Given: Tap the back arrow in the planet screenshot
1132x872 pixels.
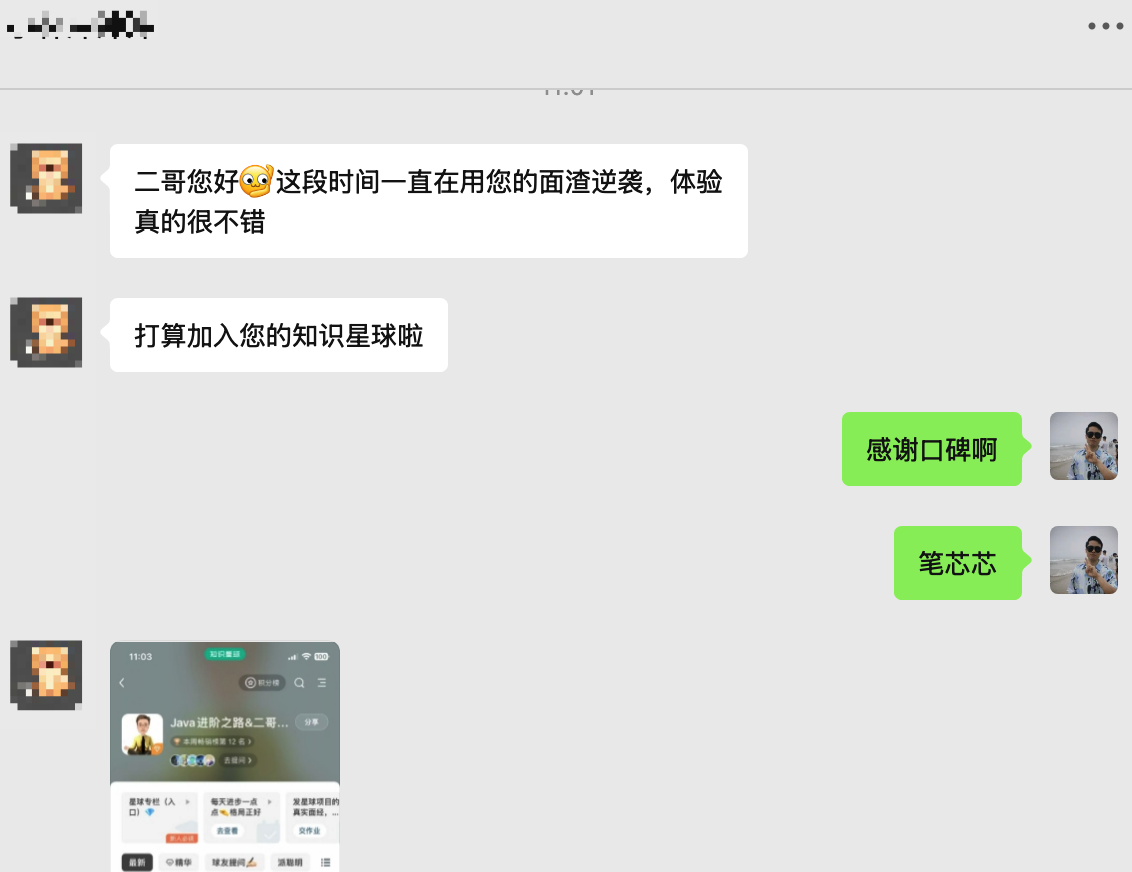Looking at the screenshot, I should click(x=121, y=682).
